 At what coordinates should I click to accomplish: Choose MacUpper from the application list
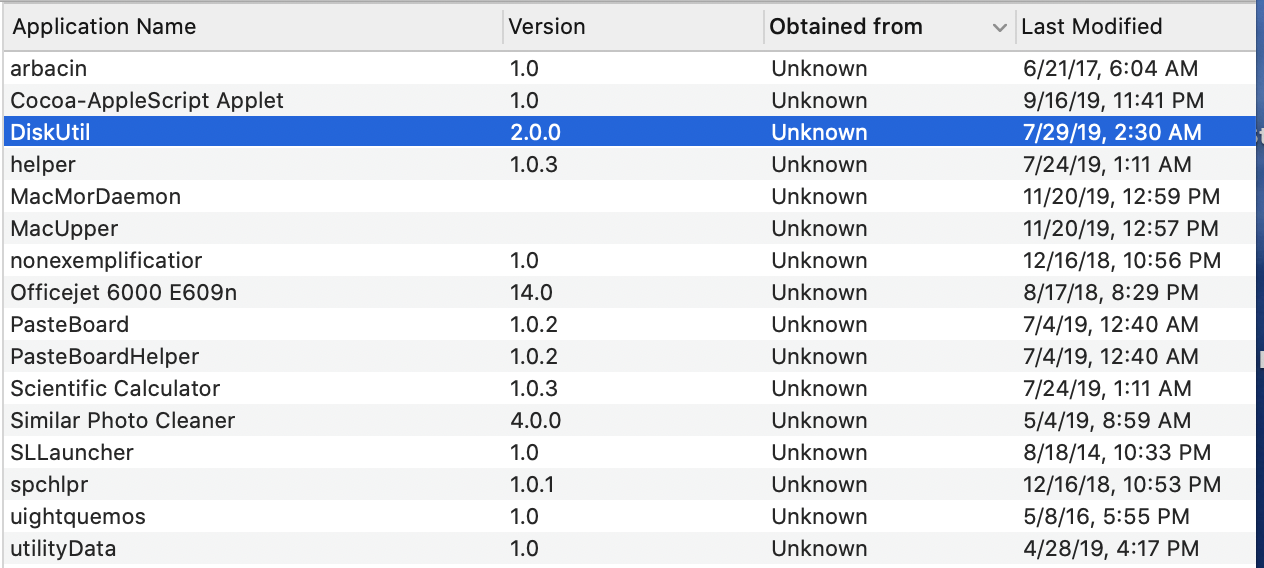[x=64, y=229]
